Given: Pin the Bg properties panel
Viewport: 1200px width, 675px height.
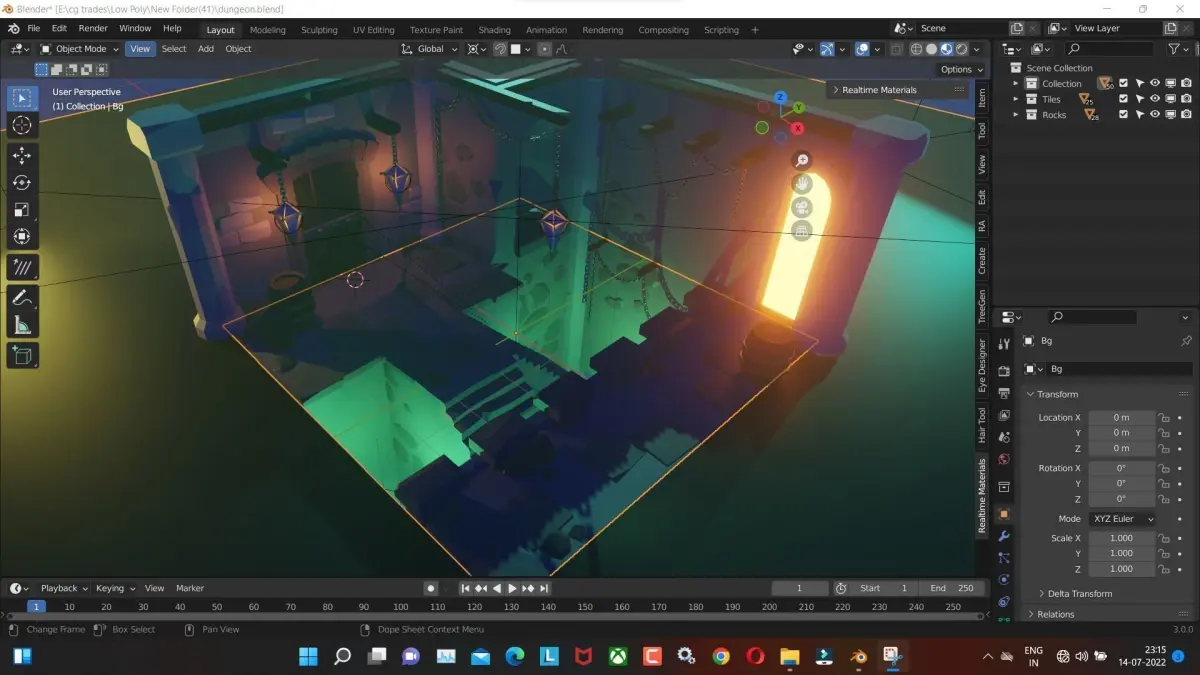Looking at the screenshot, I should coord(1186,341).
